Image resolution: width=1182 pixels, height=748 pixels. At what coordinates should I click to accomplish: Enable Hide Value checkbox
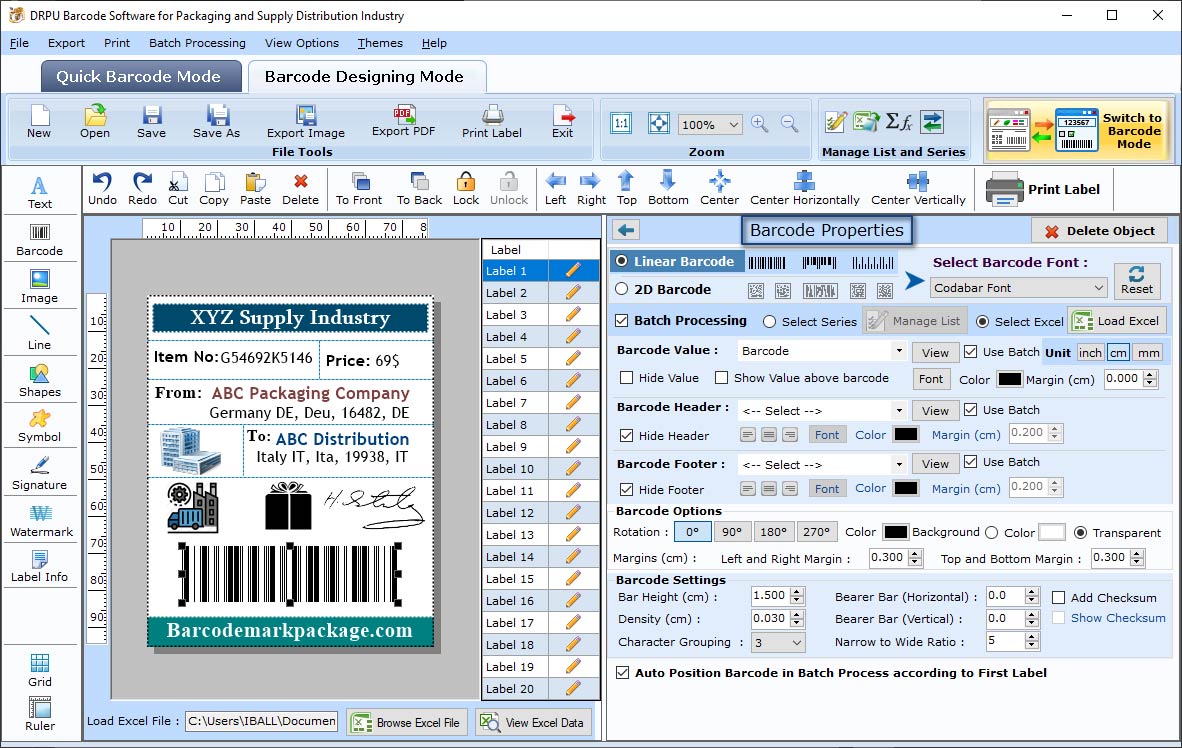626,378
